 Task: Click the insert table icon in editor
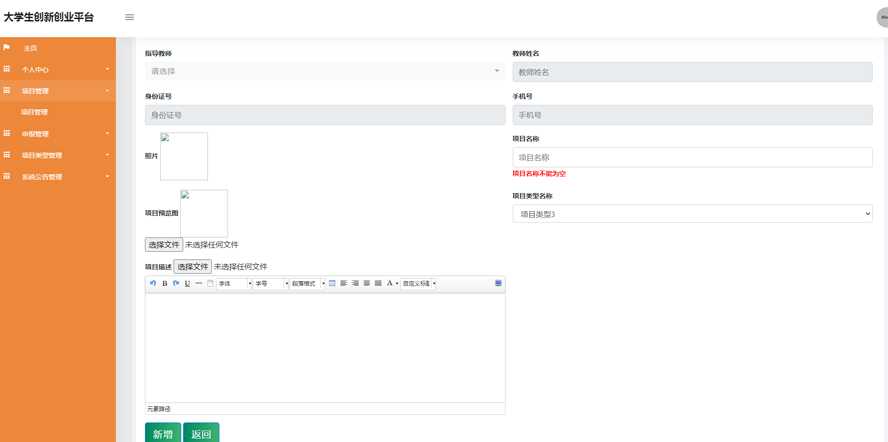[x=332, y=283]
